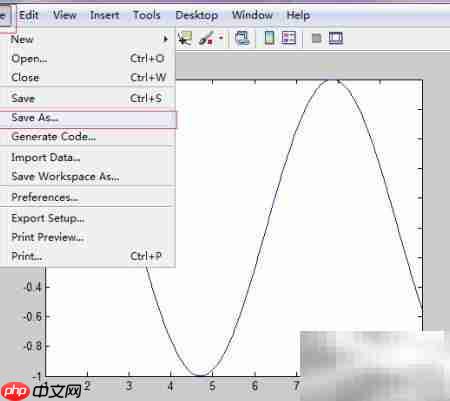
Task: Select the Save As... menu entry
Action: click(88, 118)
